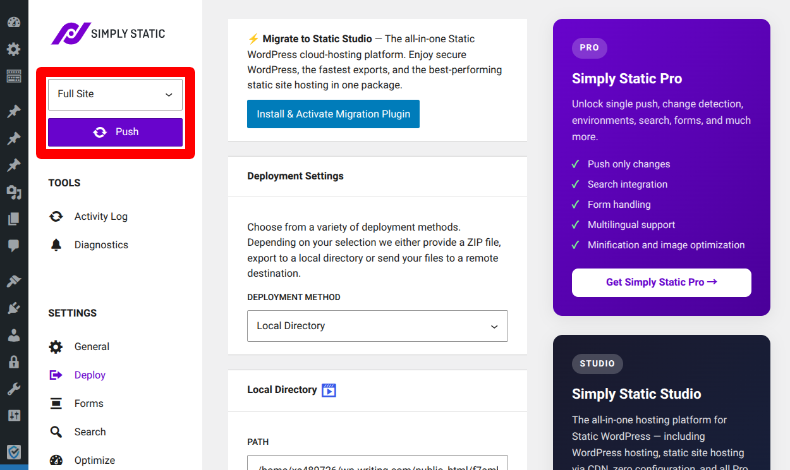This screenshot has width=790, height=470.
Task: Click the 'Form handling' feature text
Action: (x=619, y=205)
